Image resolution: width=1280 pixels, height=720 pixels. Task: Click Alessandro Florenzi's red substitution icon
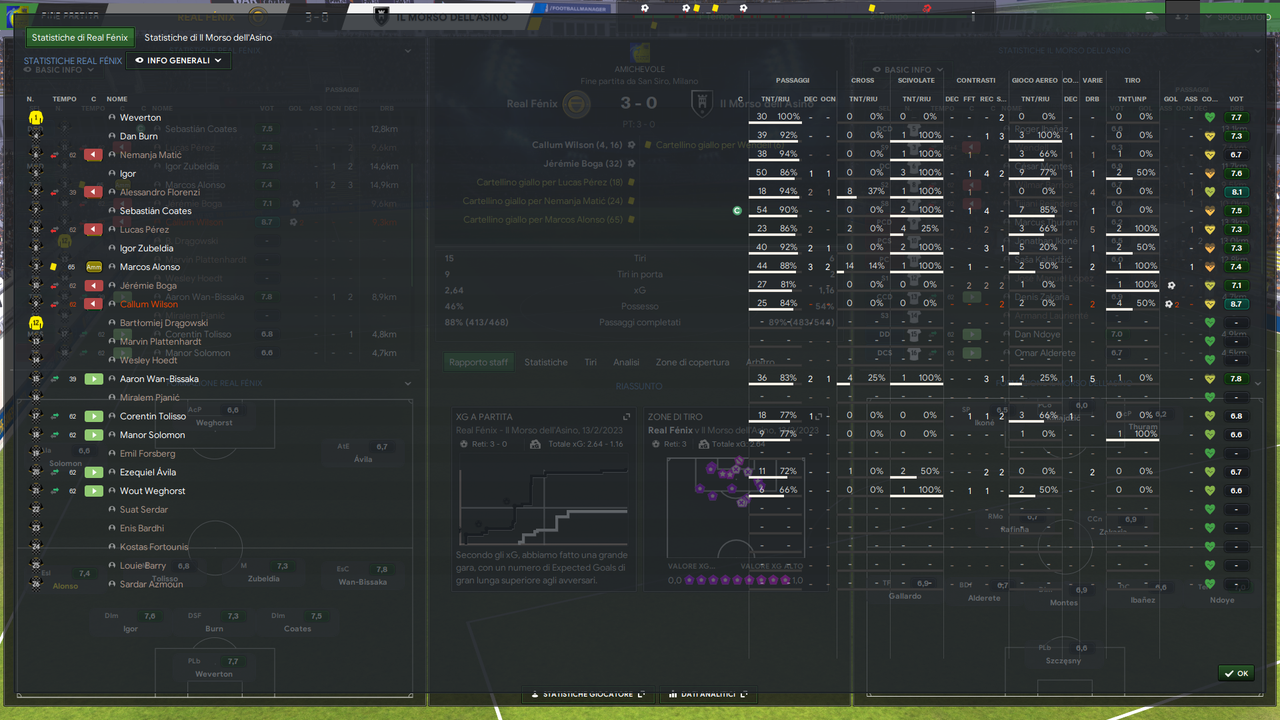tap(94, 192)
